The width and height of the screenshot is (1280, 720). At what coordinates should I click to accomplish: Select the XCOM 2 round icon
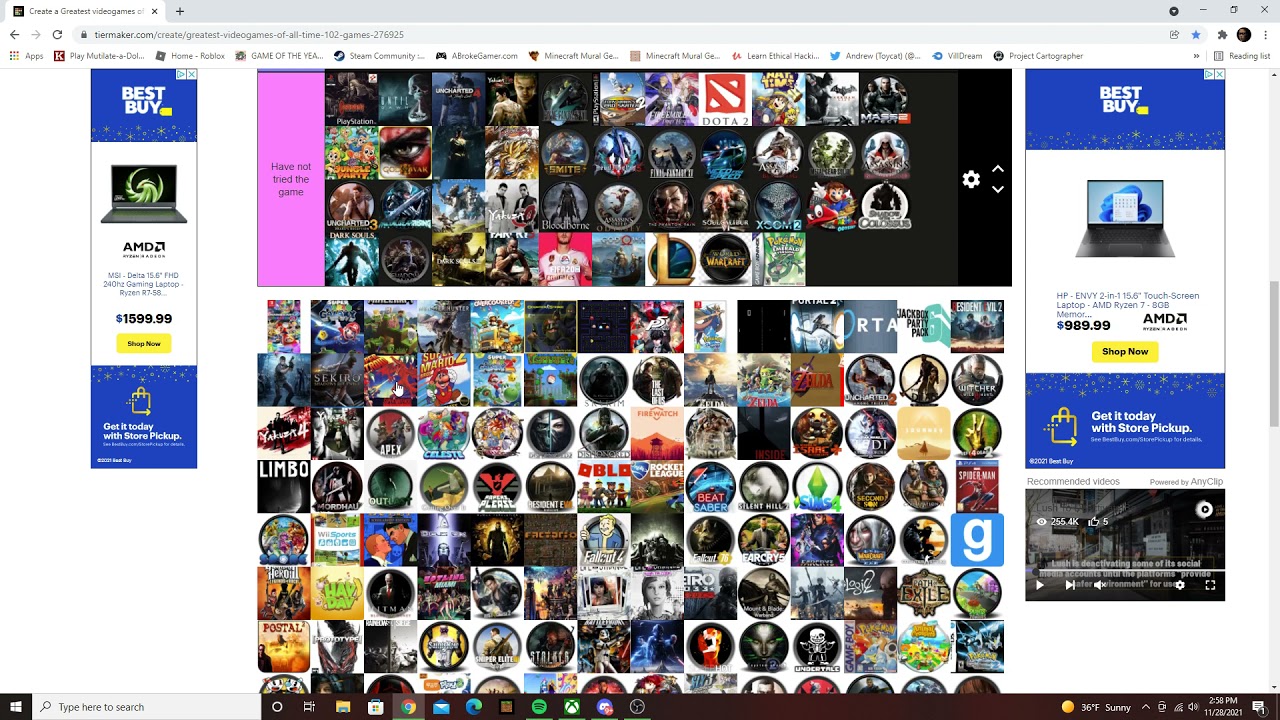pyautogui.click(x=778, y=206)
